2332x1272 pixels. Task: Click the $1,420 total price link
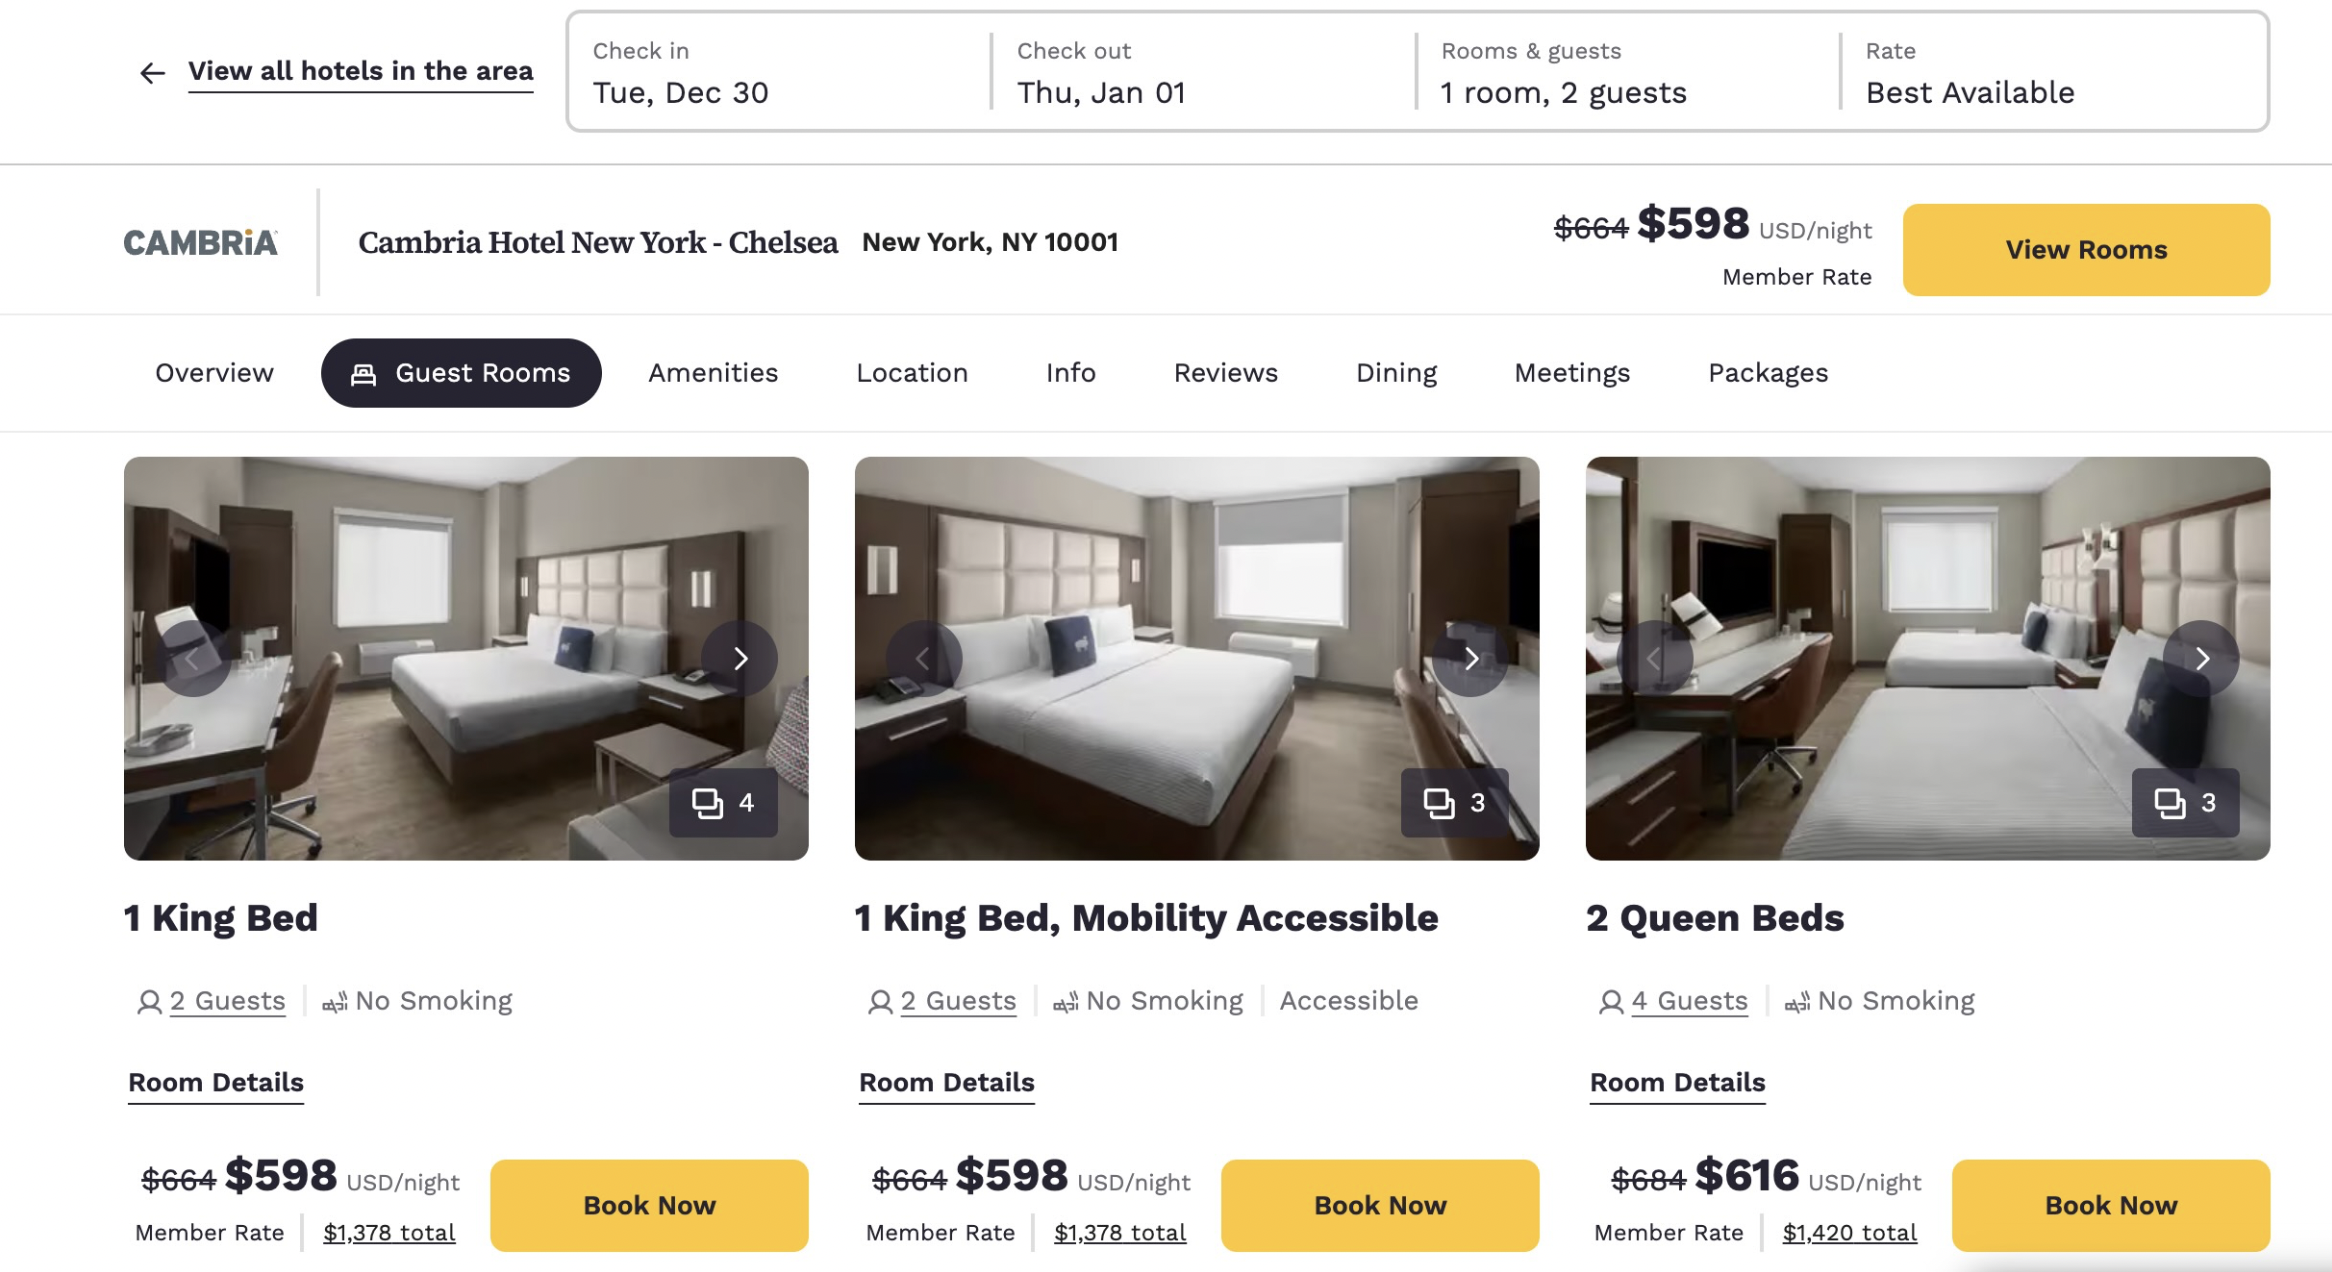(x=1849, y=1233)
